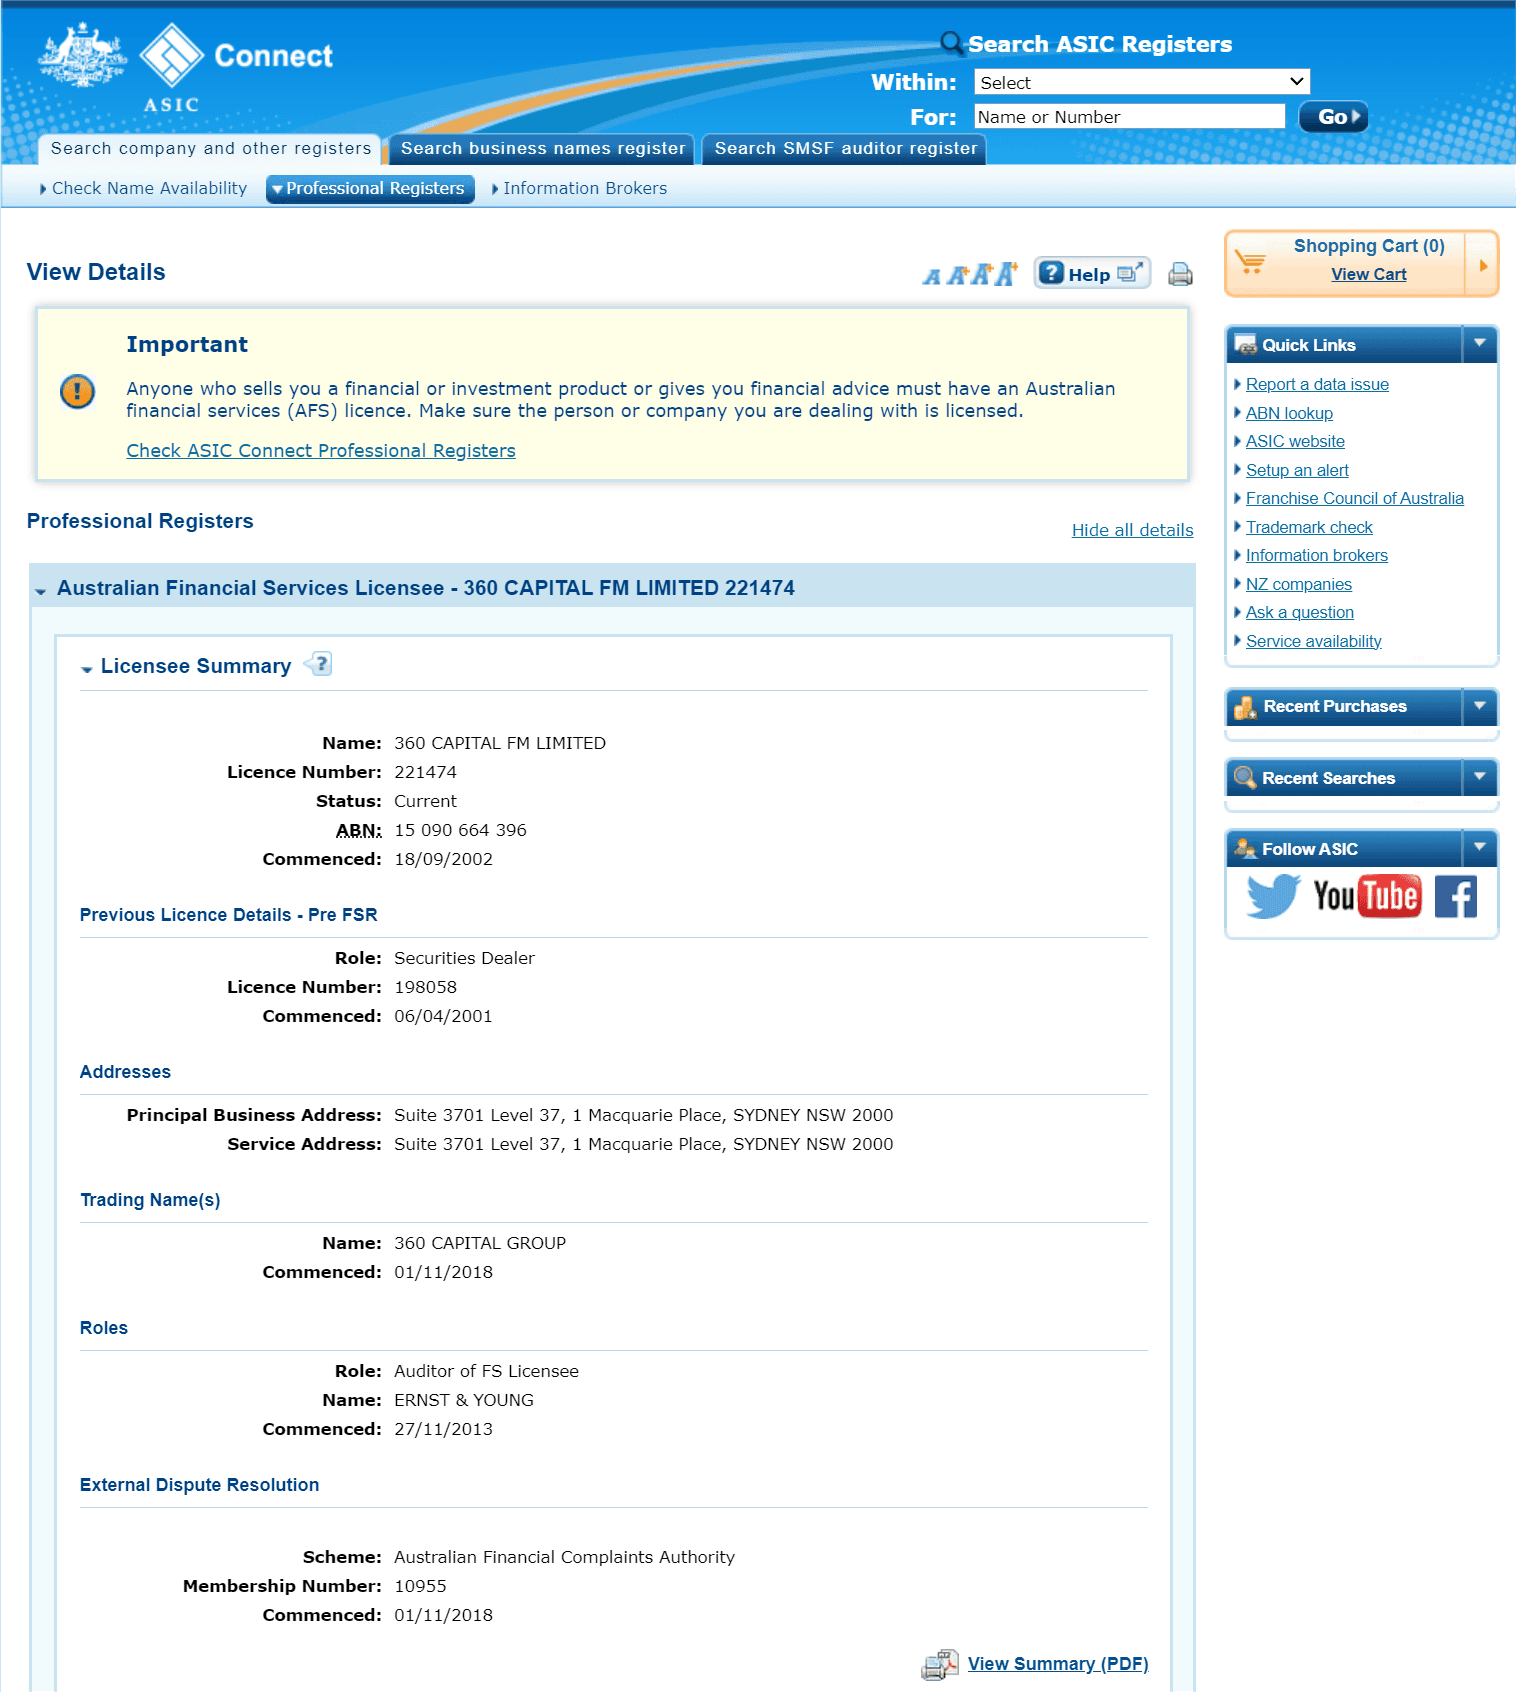Viewport: 1516px width, 1692px height.
Task: Expand the Recent Purchases panel
Action: (1479, 706)
